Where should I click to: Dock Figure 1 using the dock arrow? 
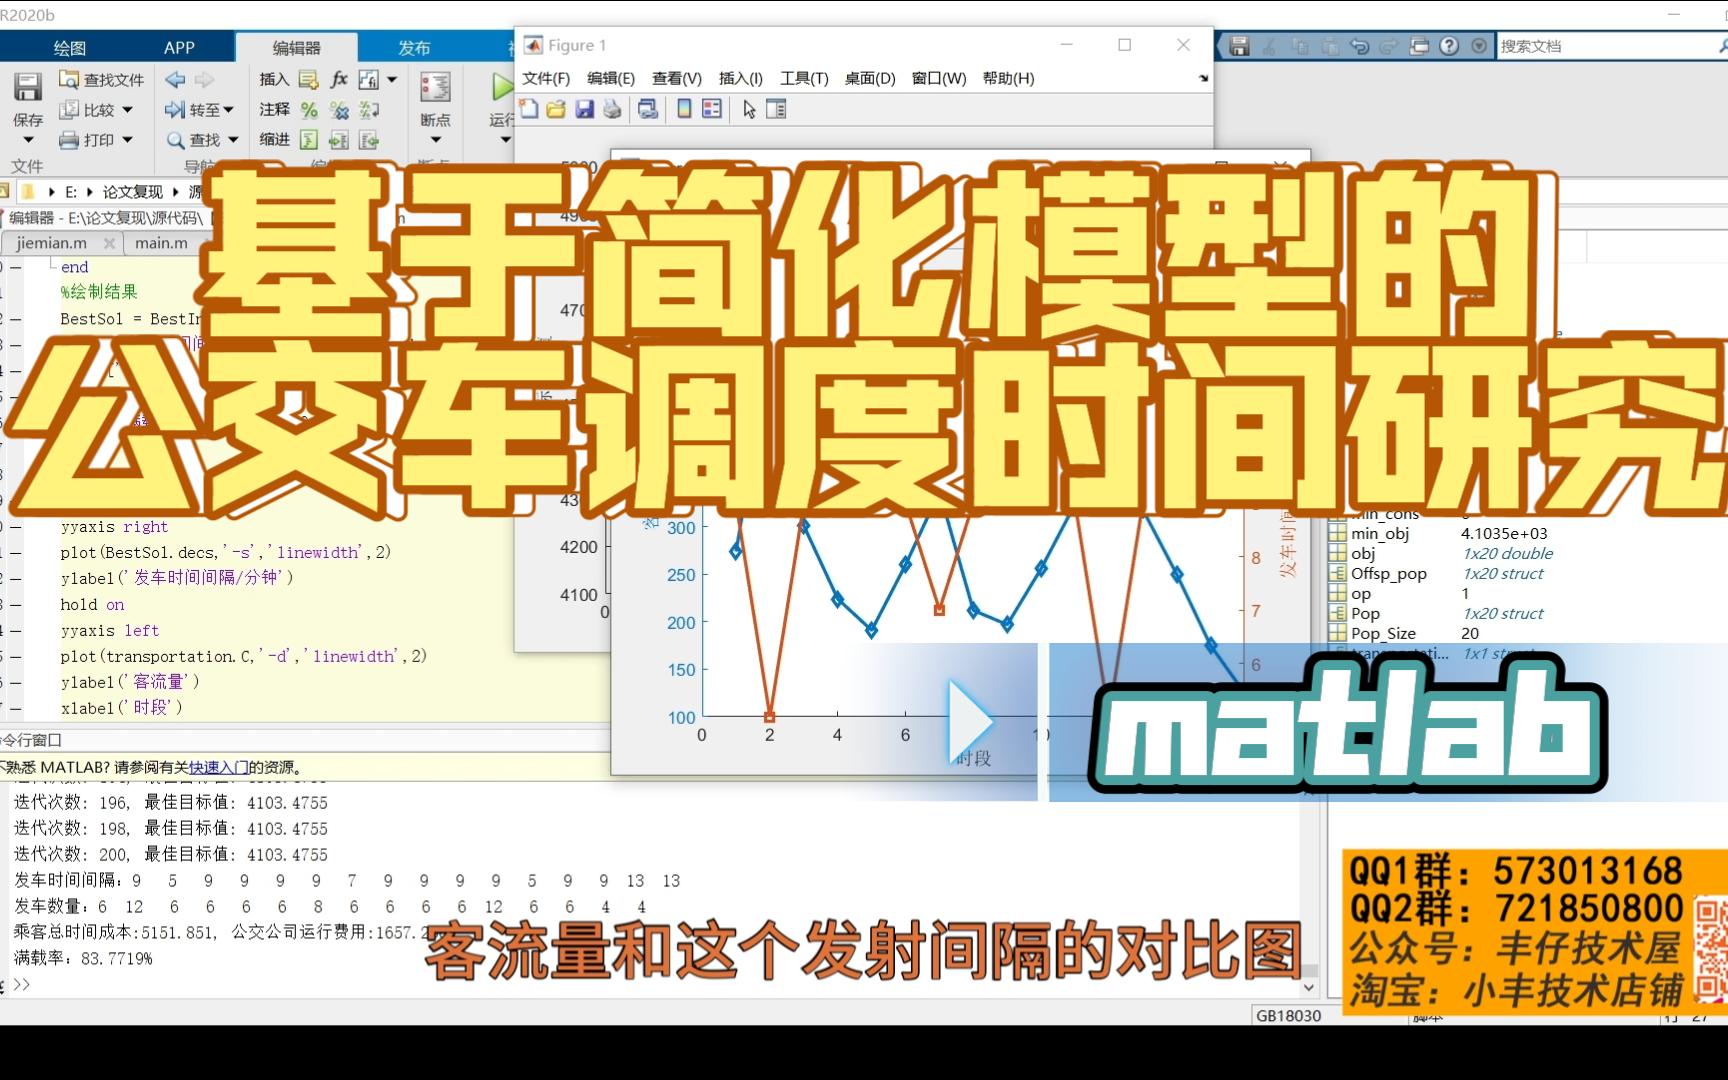click(x=1203, y=78)
